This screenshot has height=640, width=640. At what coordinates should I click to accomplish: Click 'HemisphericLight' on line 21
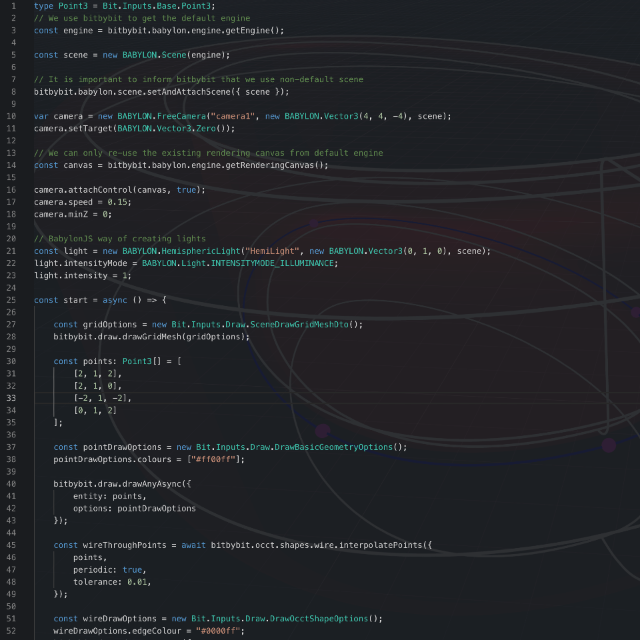pos(201,251)
